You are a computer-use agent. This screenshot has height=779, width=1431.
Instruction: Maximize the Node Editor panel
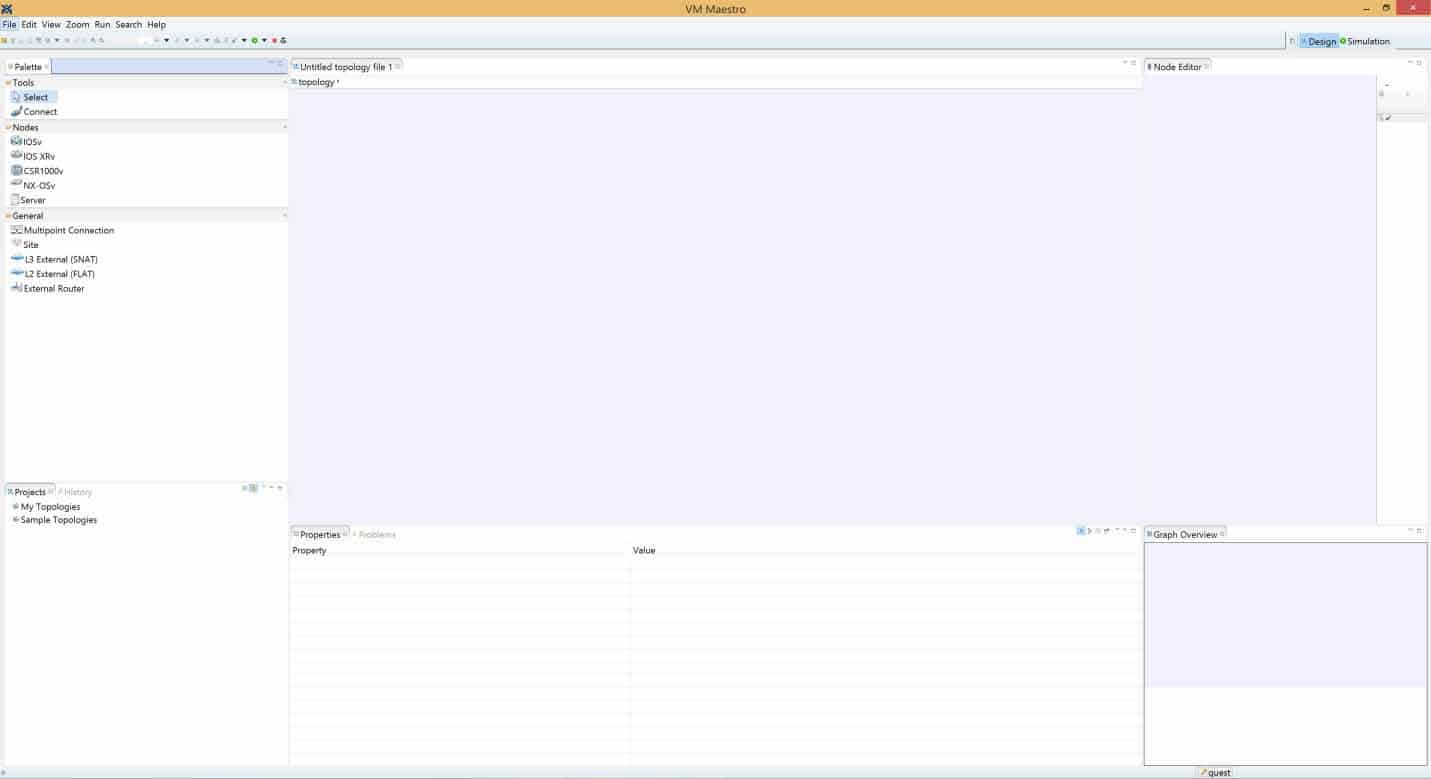1419,63
